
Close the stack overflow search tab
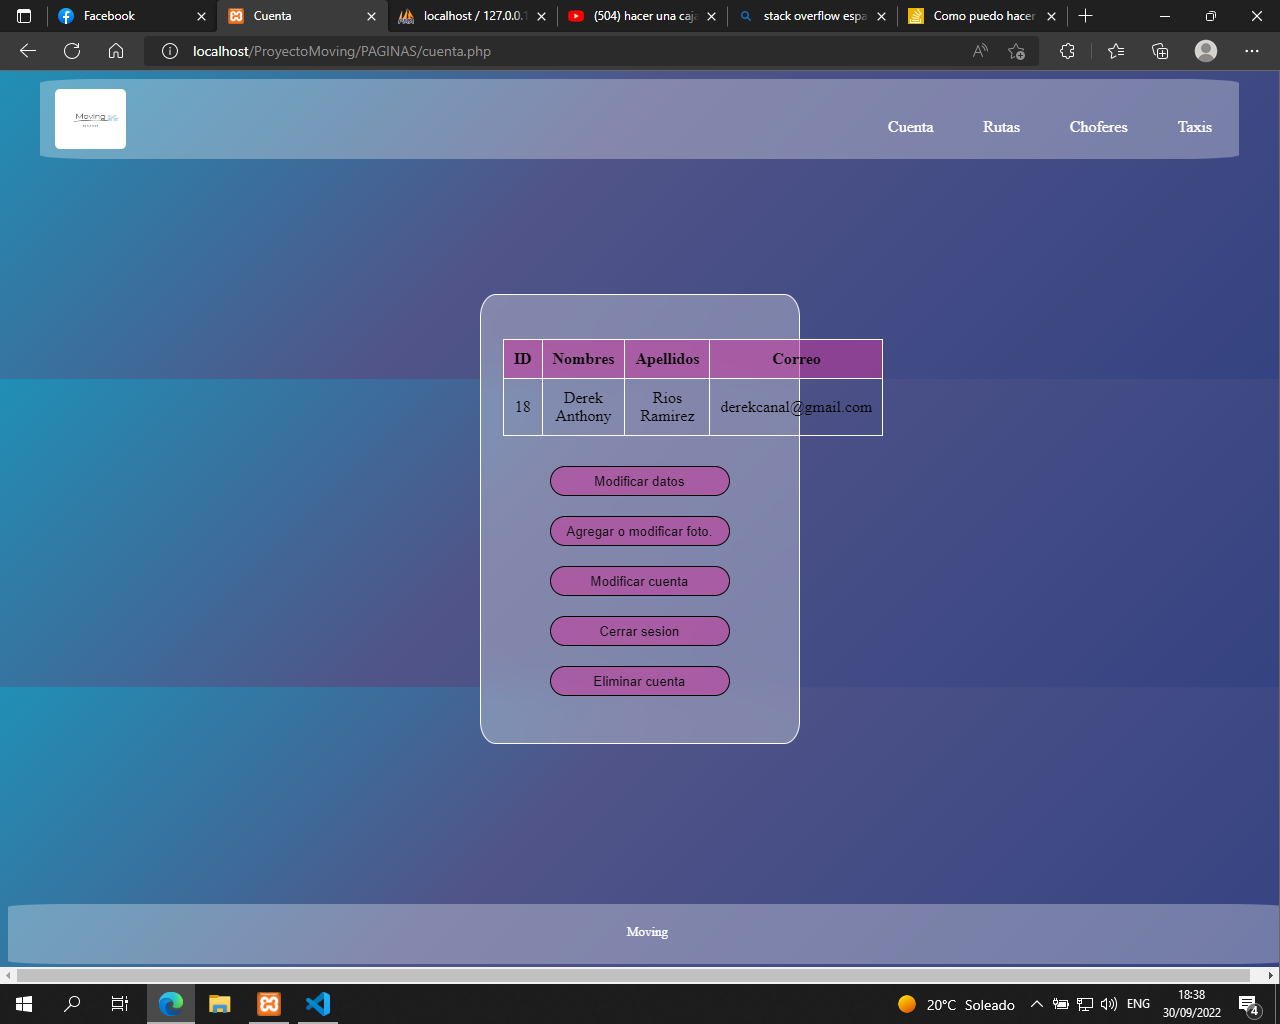click(881, 16)
